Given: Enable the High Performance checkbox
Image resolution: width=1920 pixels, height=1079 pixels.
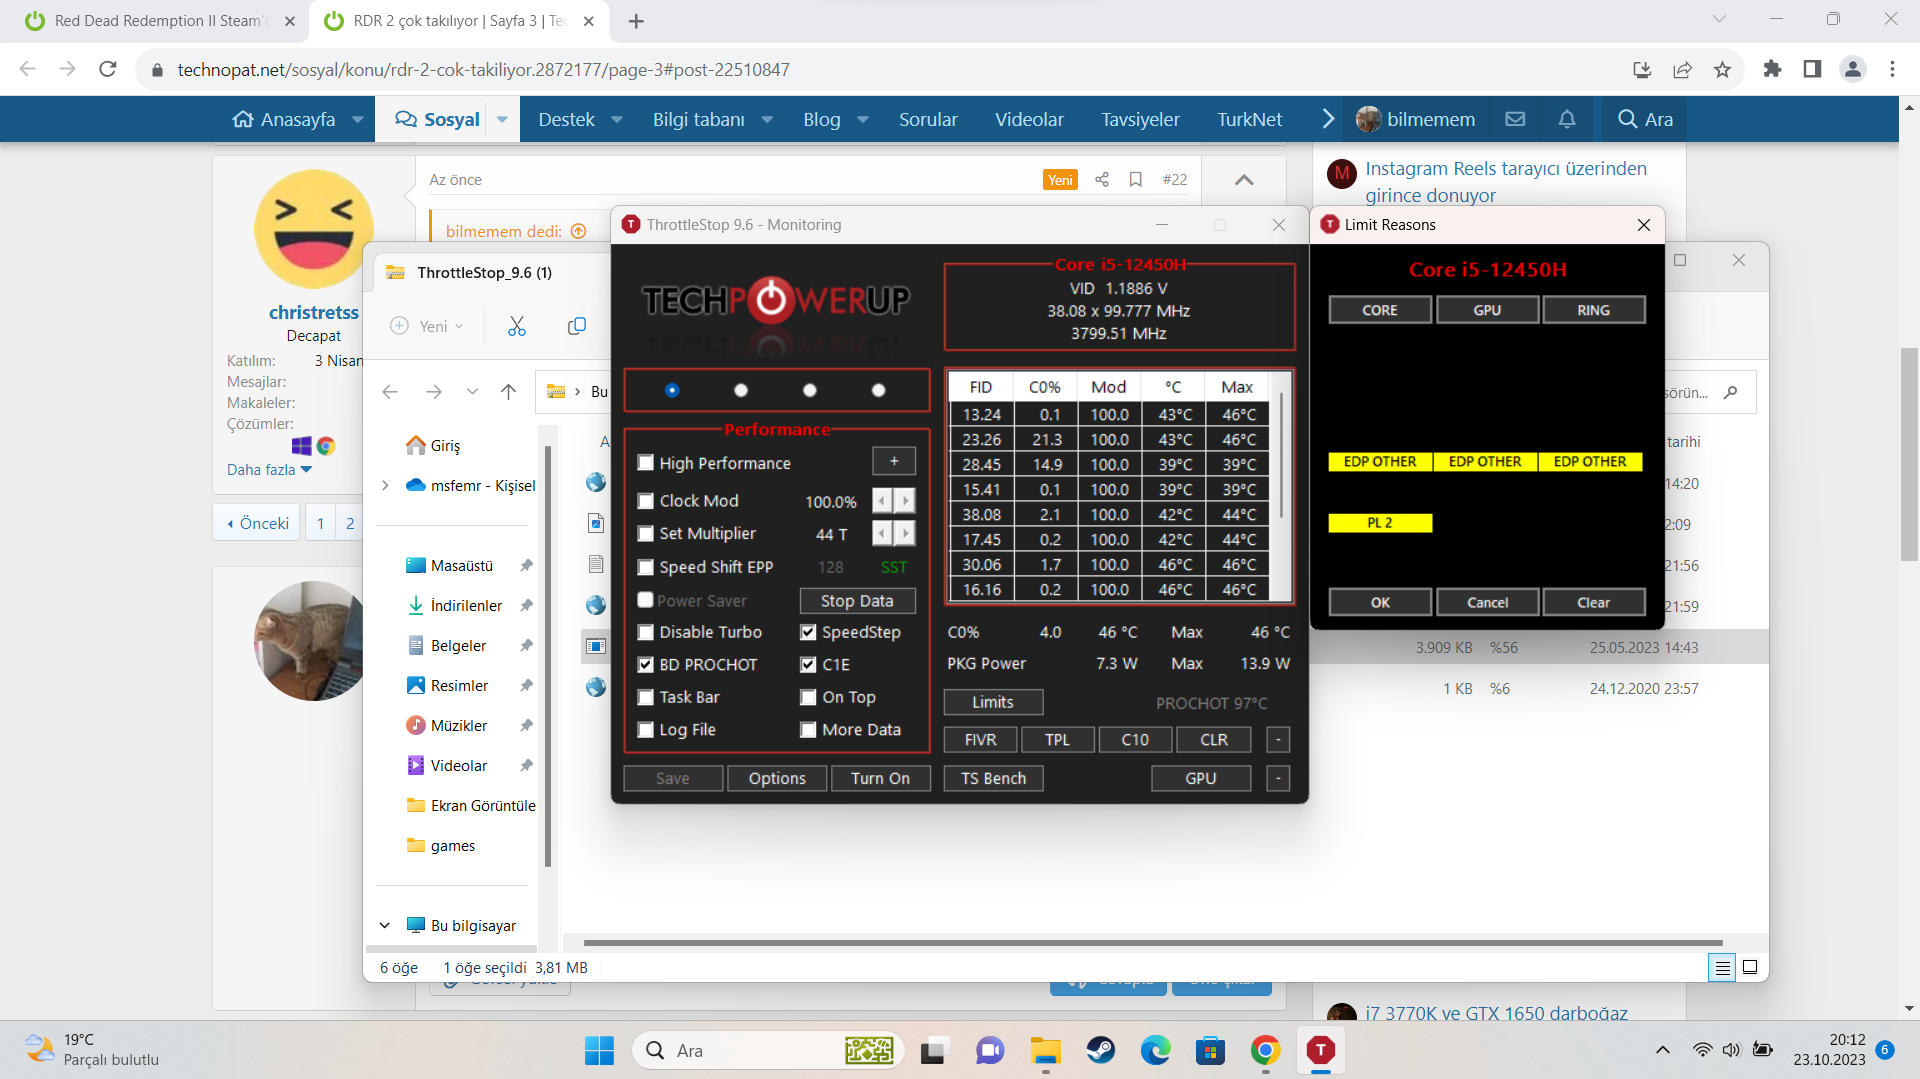Looking at the screenshot, I should tap(646, 463).
